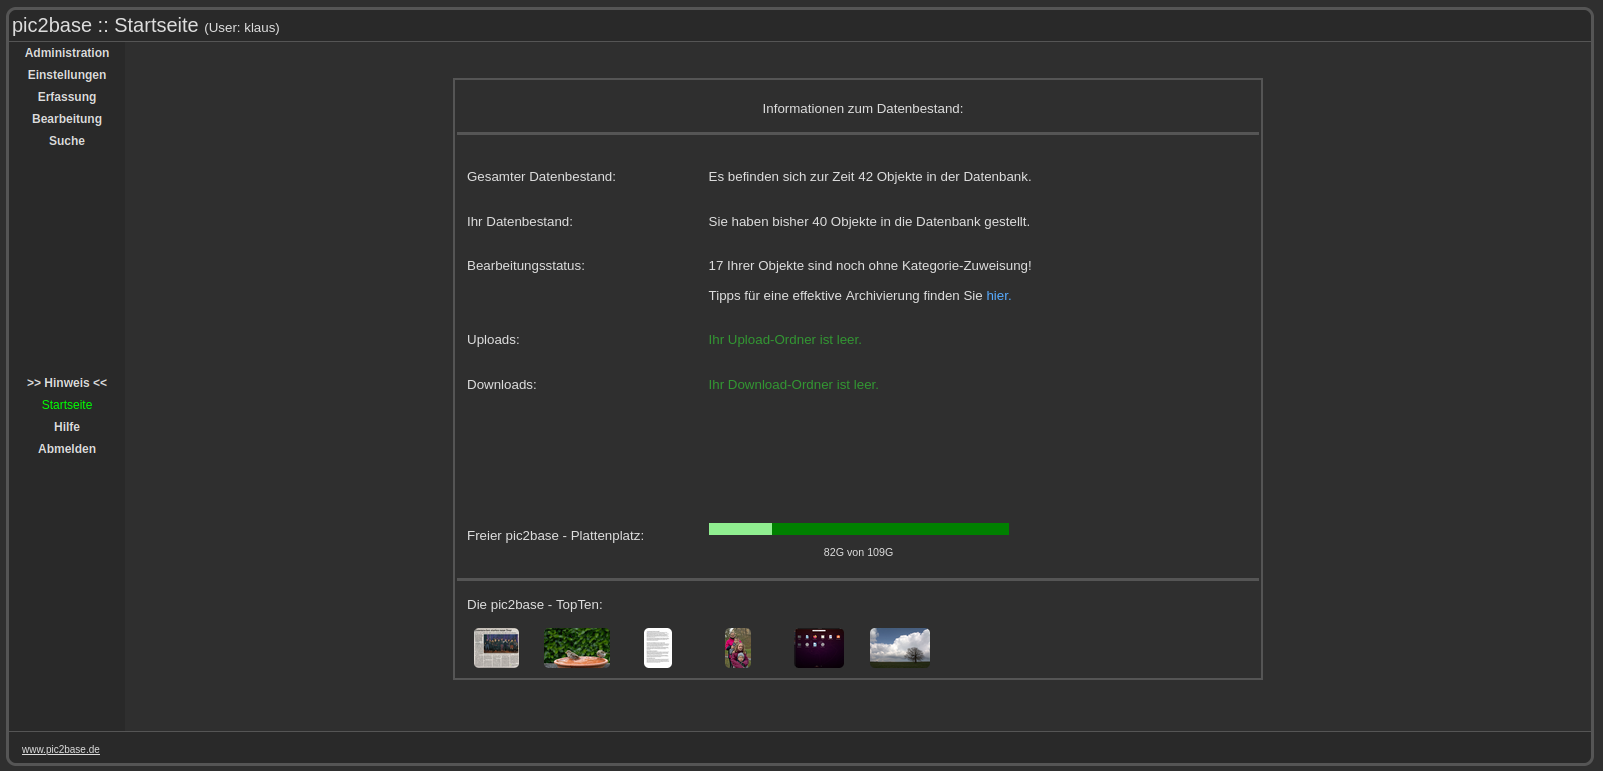Open the birds on birdbath thumbnail

(x=577, y=648)
